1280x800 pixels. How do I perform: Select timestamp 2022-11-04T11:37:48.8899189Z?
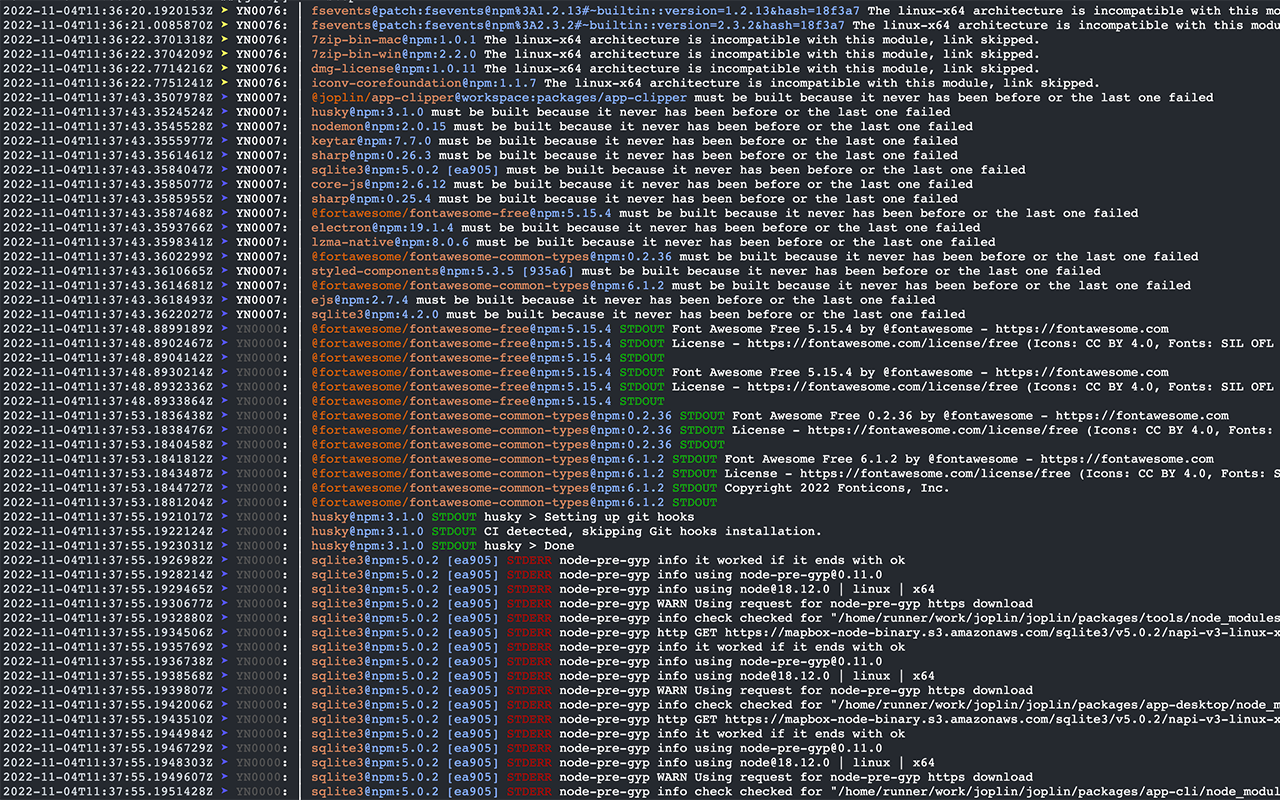click(x=108, y=329)
